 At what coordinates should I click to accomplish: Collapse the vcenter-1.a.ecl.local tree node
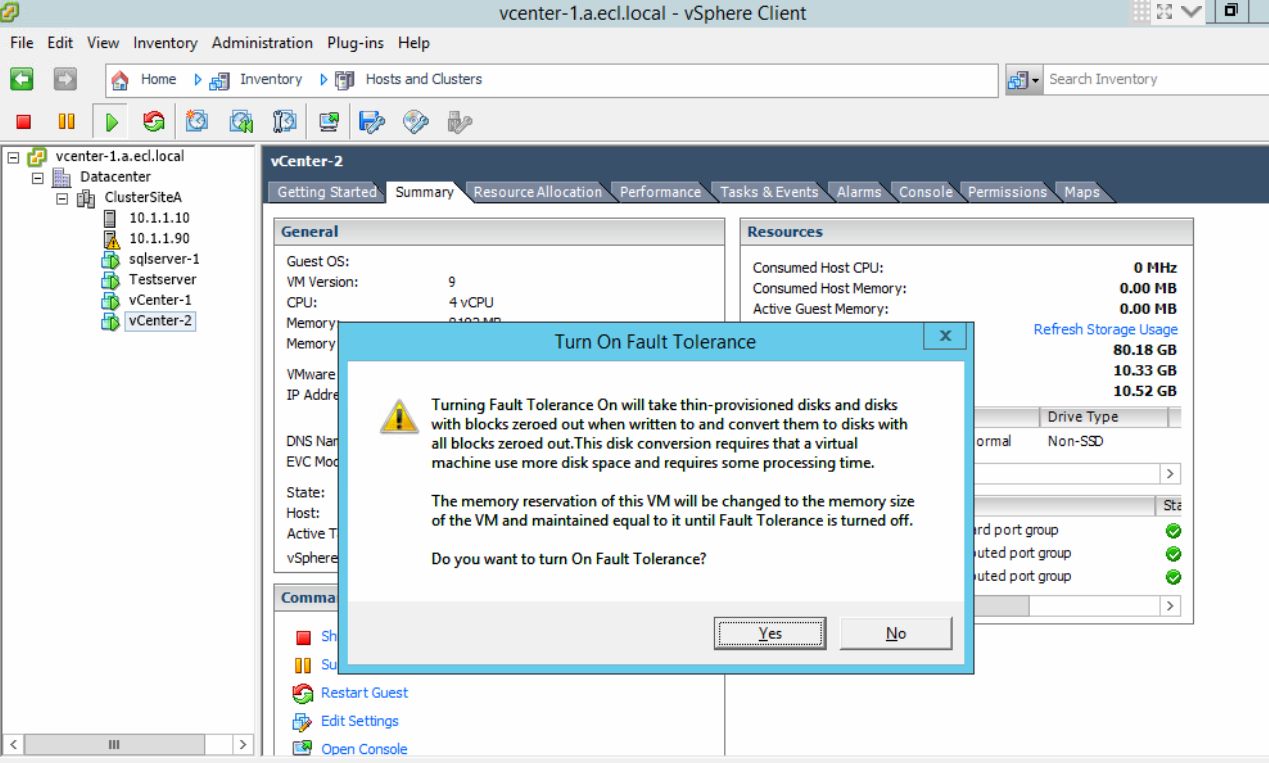(x=13, y=157)
